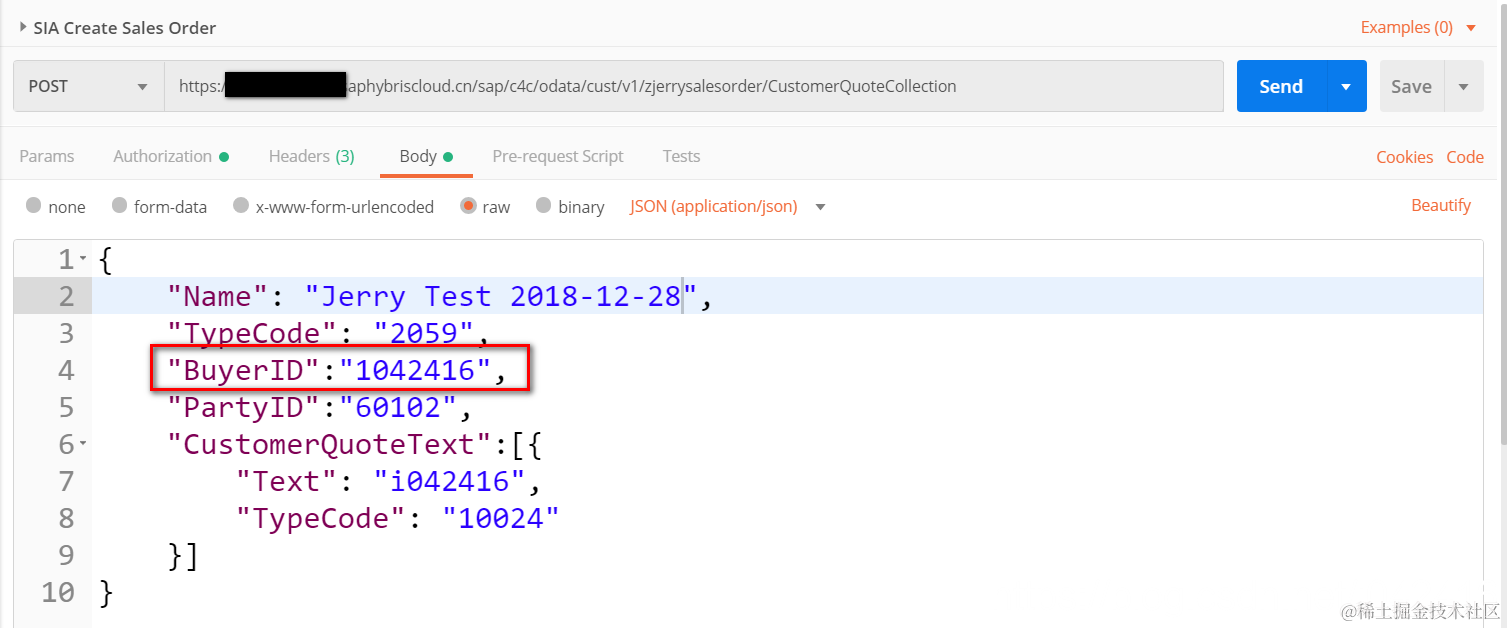The image size is (1507, 628).
Task: Open the Code link
Action: pyautogui.click(x=1465, y=157)
